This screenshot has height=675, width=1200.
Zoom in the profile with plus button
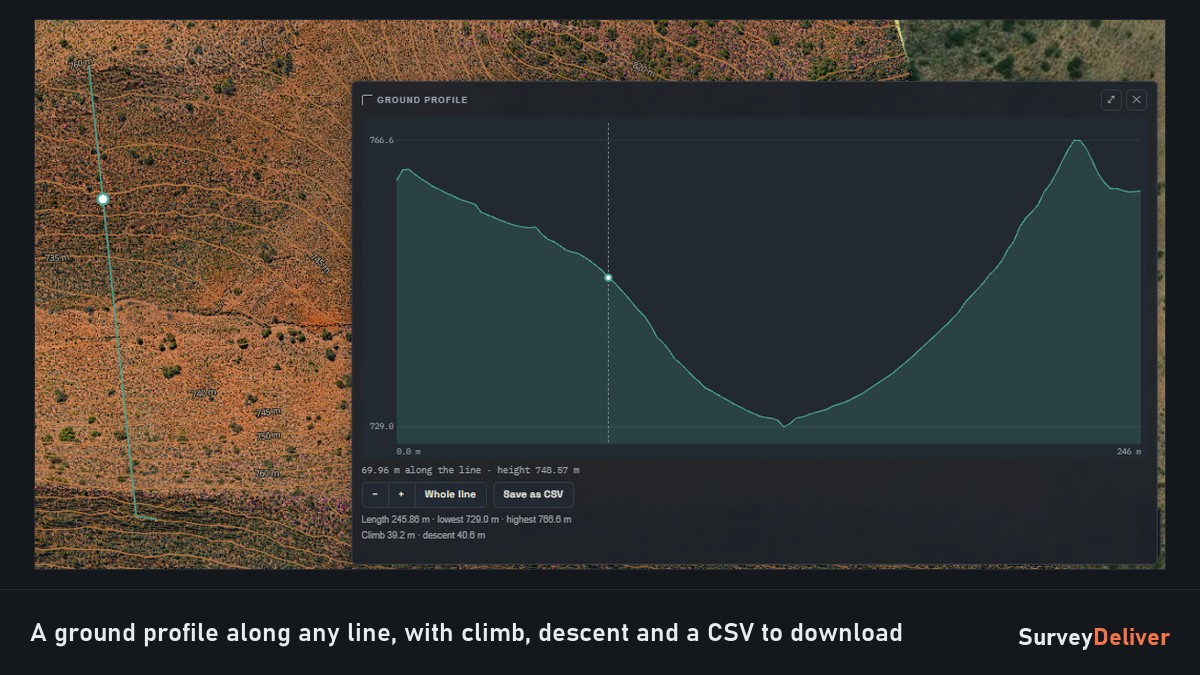401,494
